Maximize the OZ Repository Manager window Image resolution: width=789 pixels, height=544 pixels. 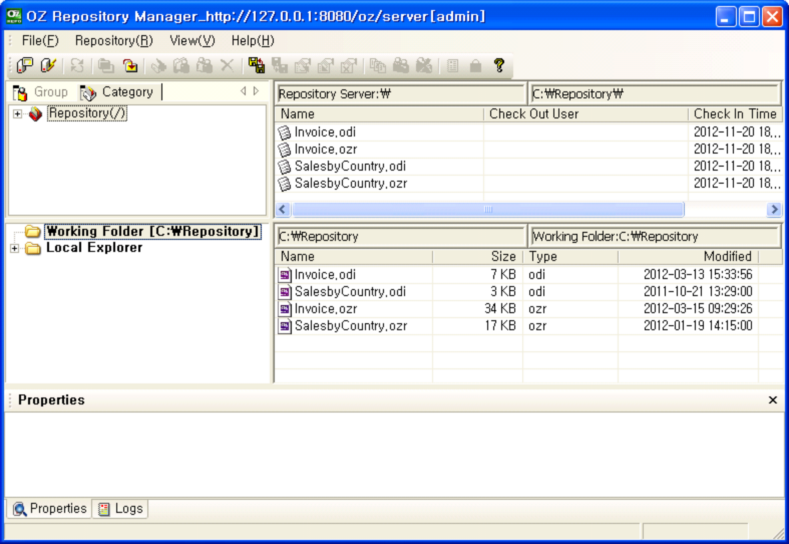coord(749,17)
